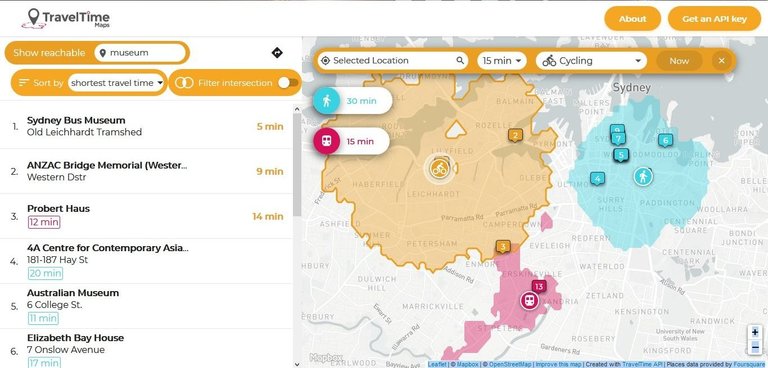Click the directions arrow diamond icon
The image size is (768, 368).
click(277, 52)
